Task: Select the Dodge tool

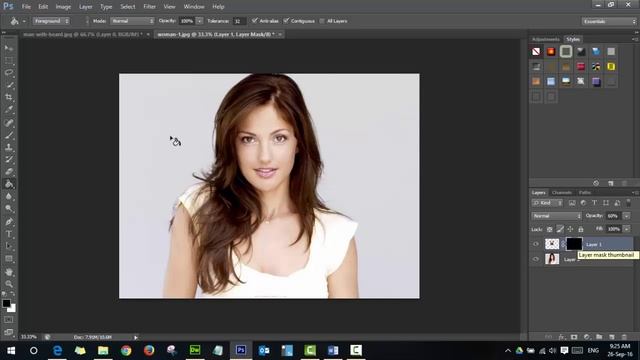Action: tap(9, 209)
